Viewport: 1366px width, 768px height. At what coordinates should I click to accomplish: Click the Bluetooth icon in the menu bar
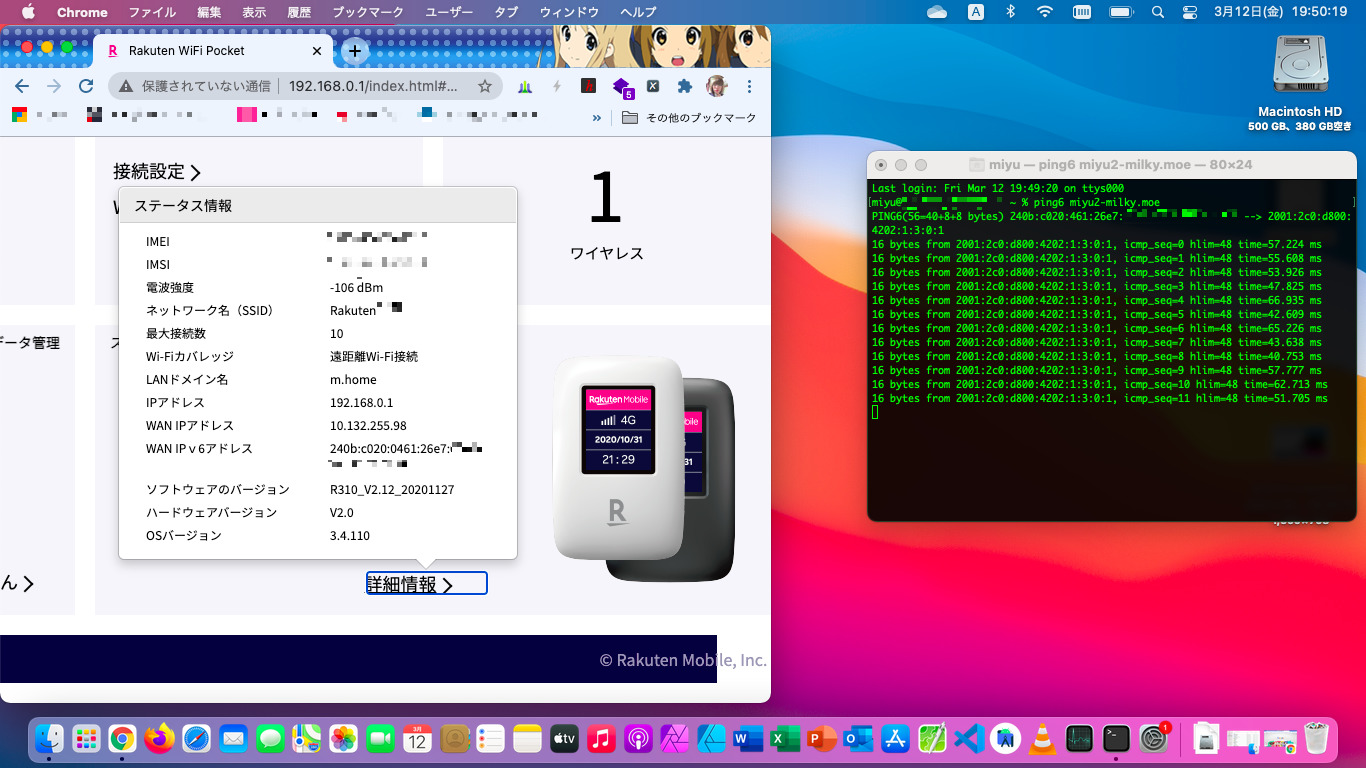(x=1010, y=12)
